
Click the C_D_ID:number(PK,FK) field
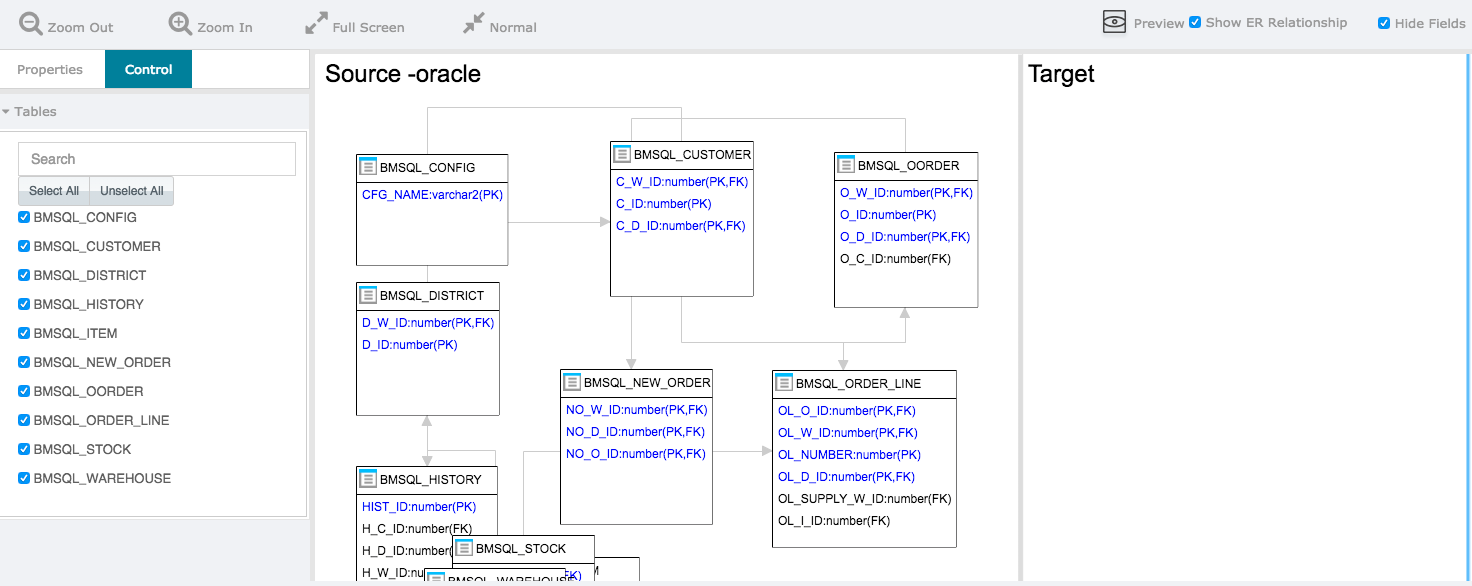click(x=680, y=226)
